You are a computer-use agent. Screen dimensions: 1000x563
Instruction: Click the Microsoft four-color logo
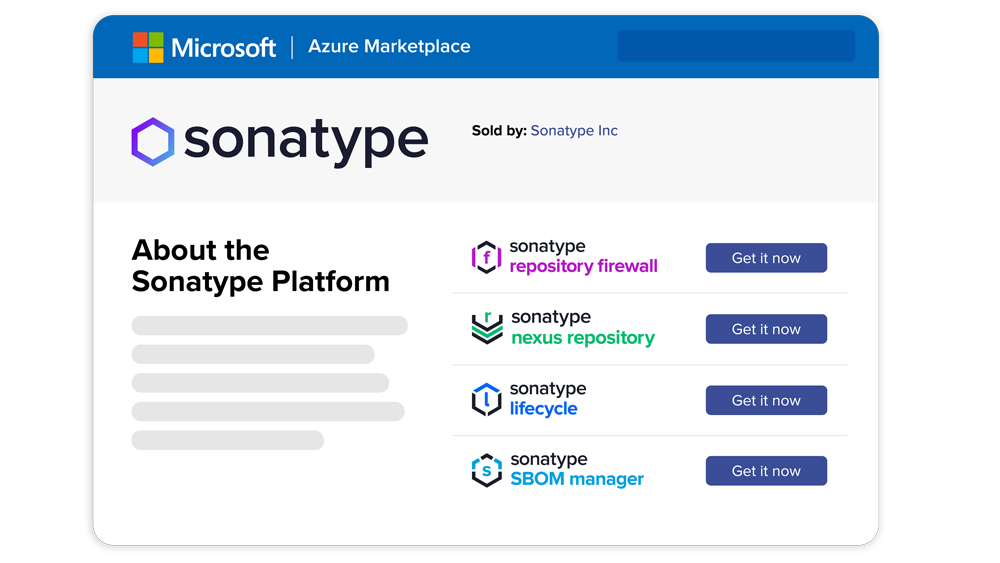148,47
